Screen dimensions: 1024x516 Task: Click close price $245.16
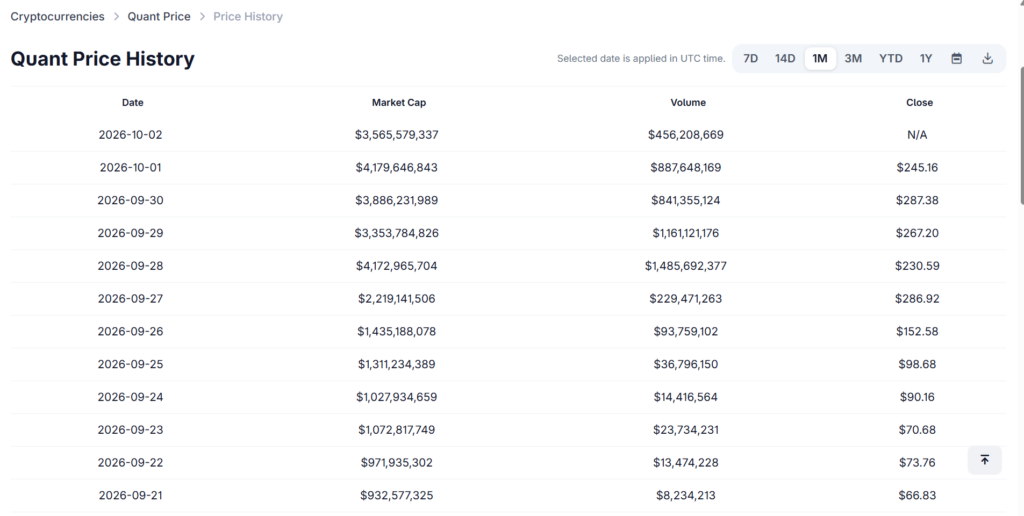917,167
